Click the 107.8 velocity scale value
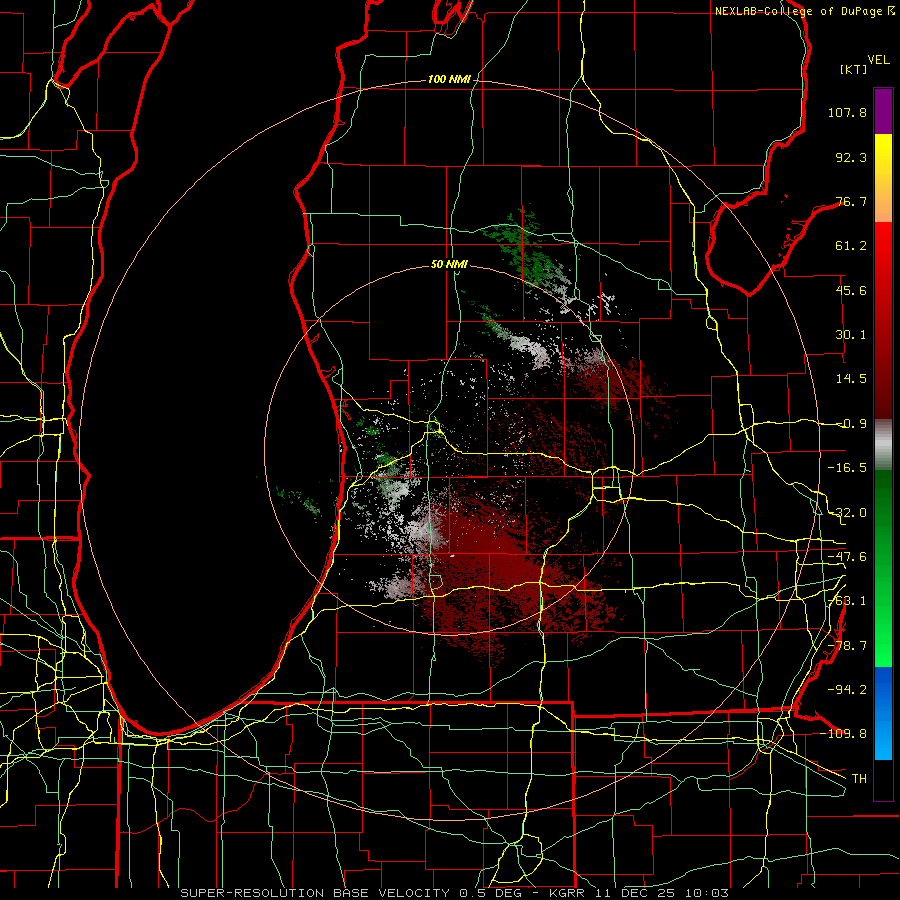 (x=847, y=112)
